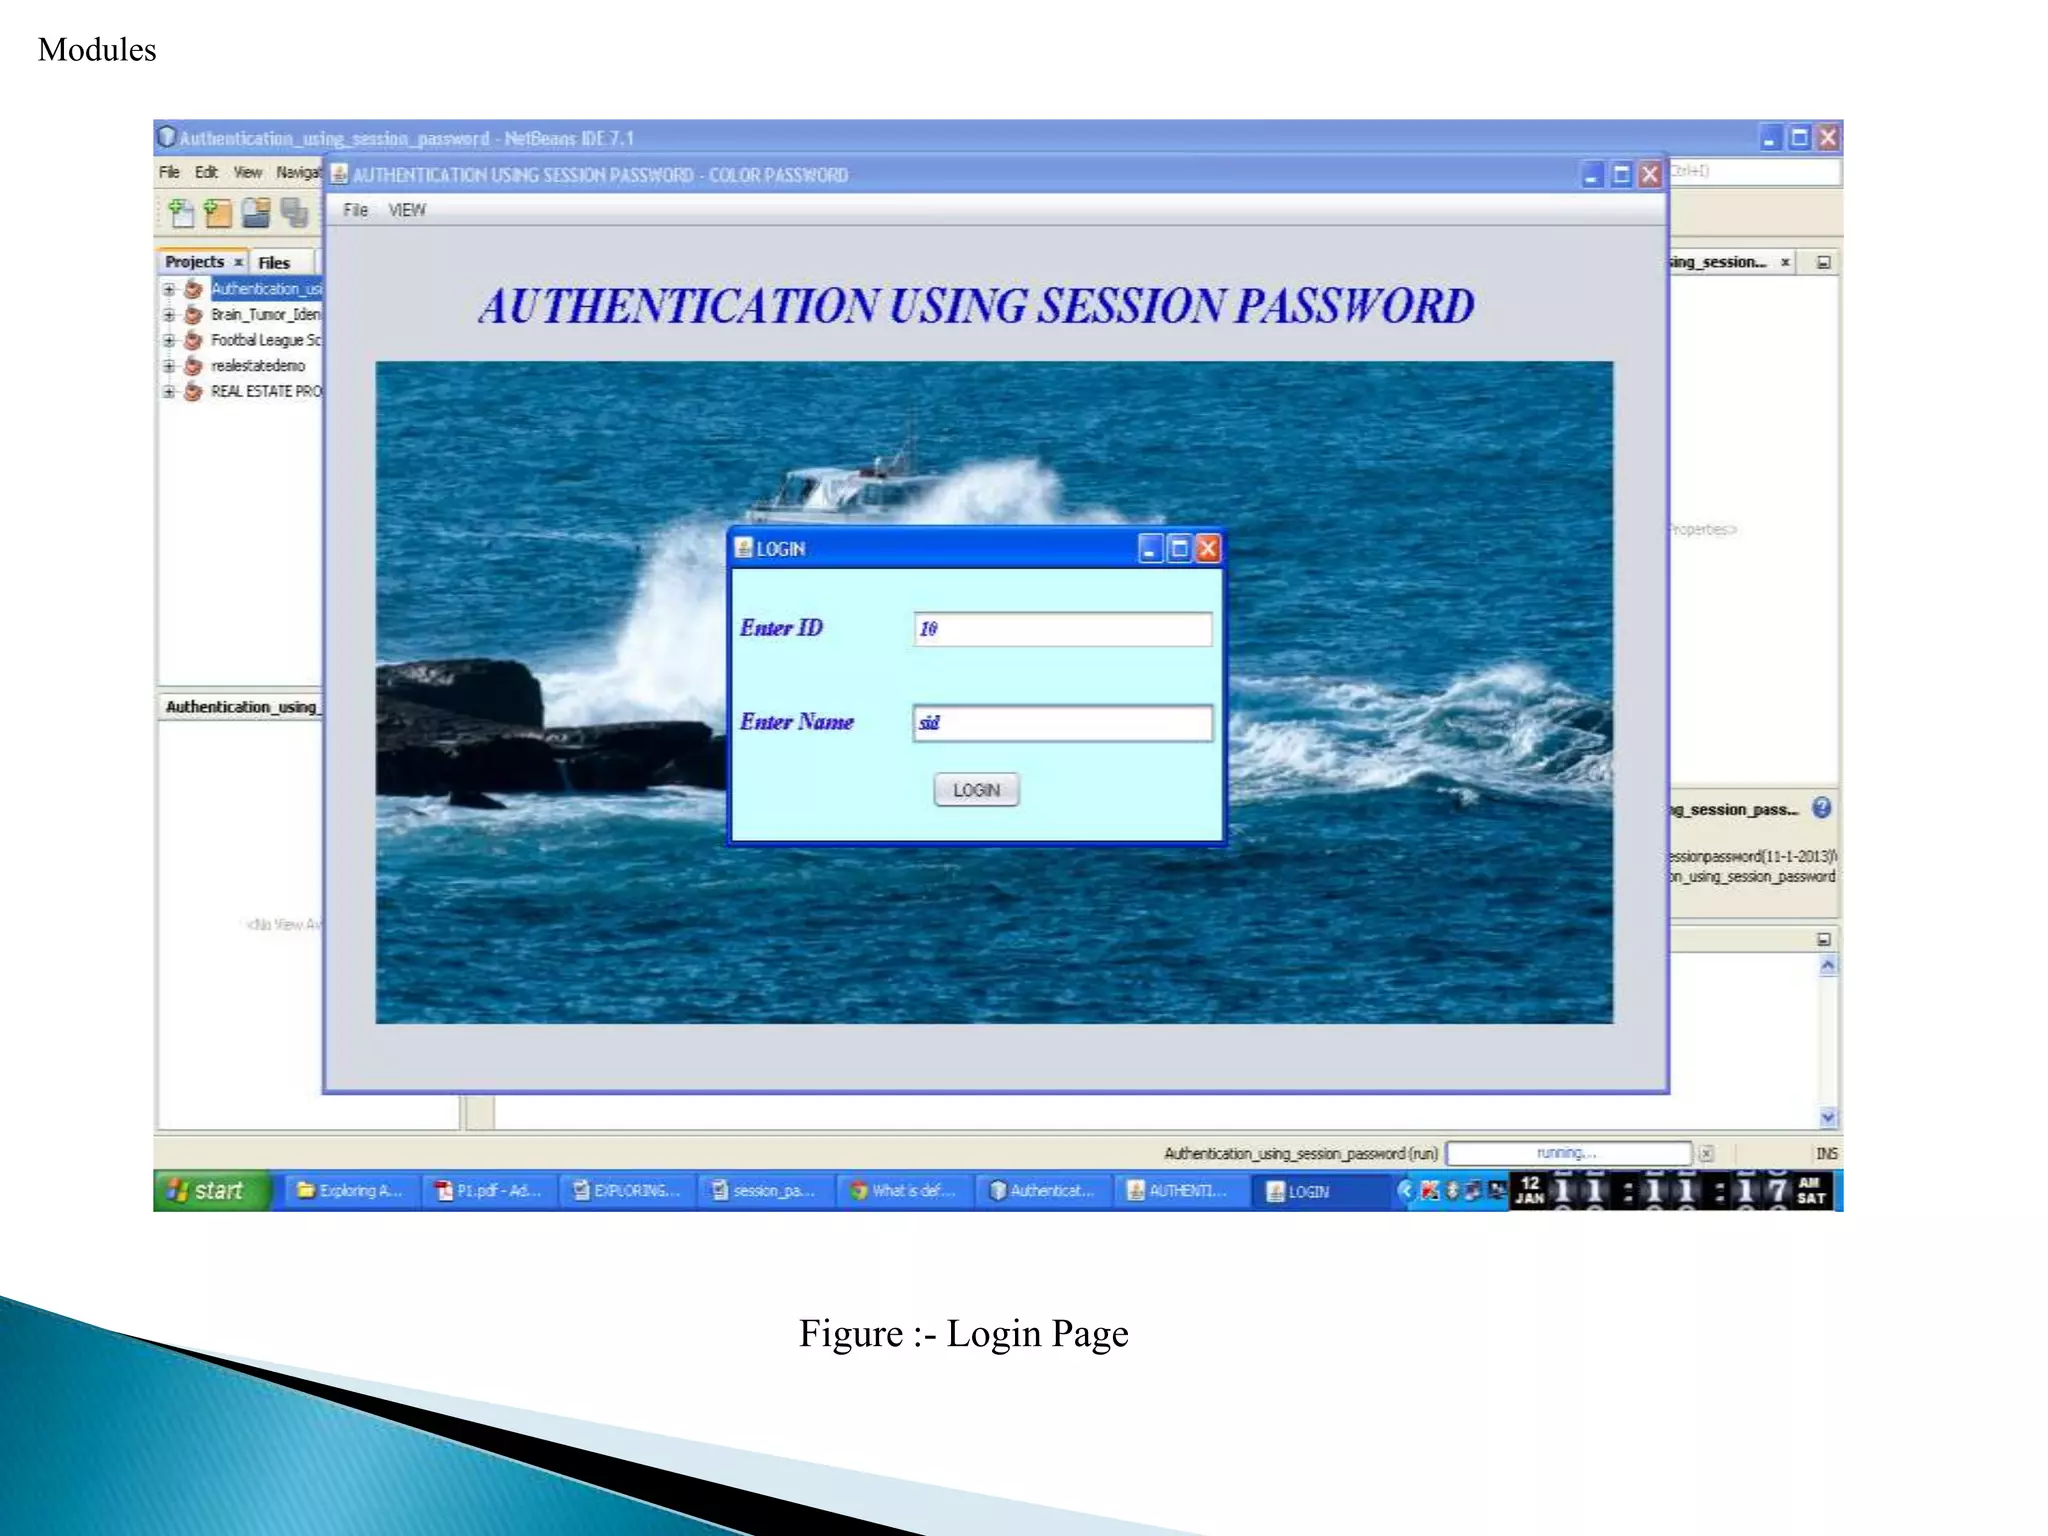
Task: Expand the REAL ESTATE PRO project node
Action: 169,391
